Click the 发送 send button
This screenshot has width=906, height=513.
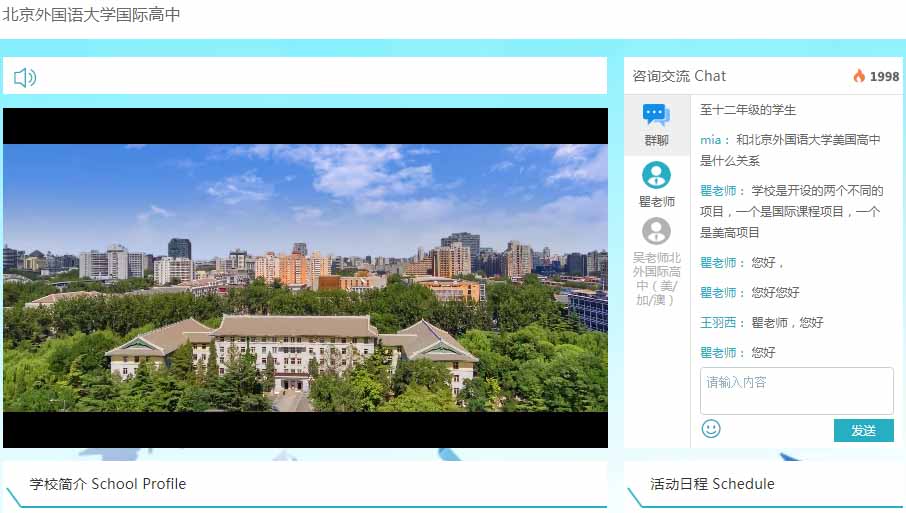(863, 430)
